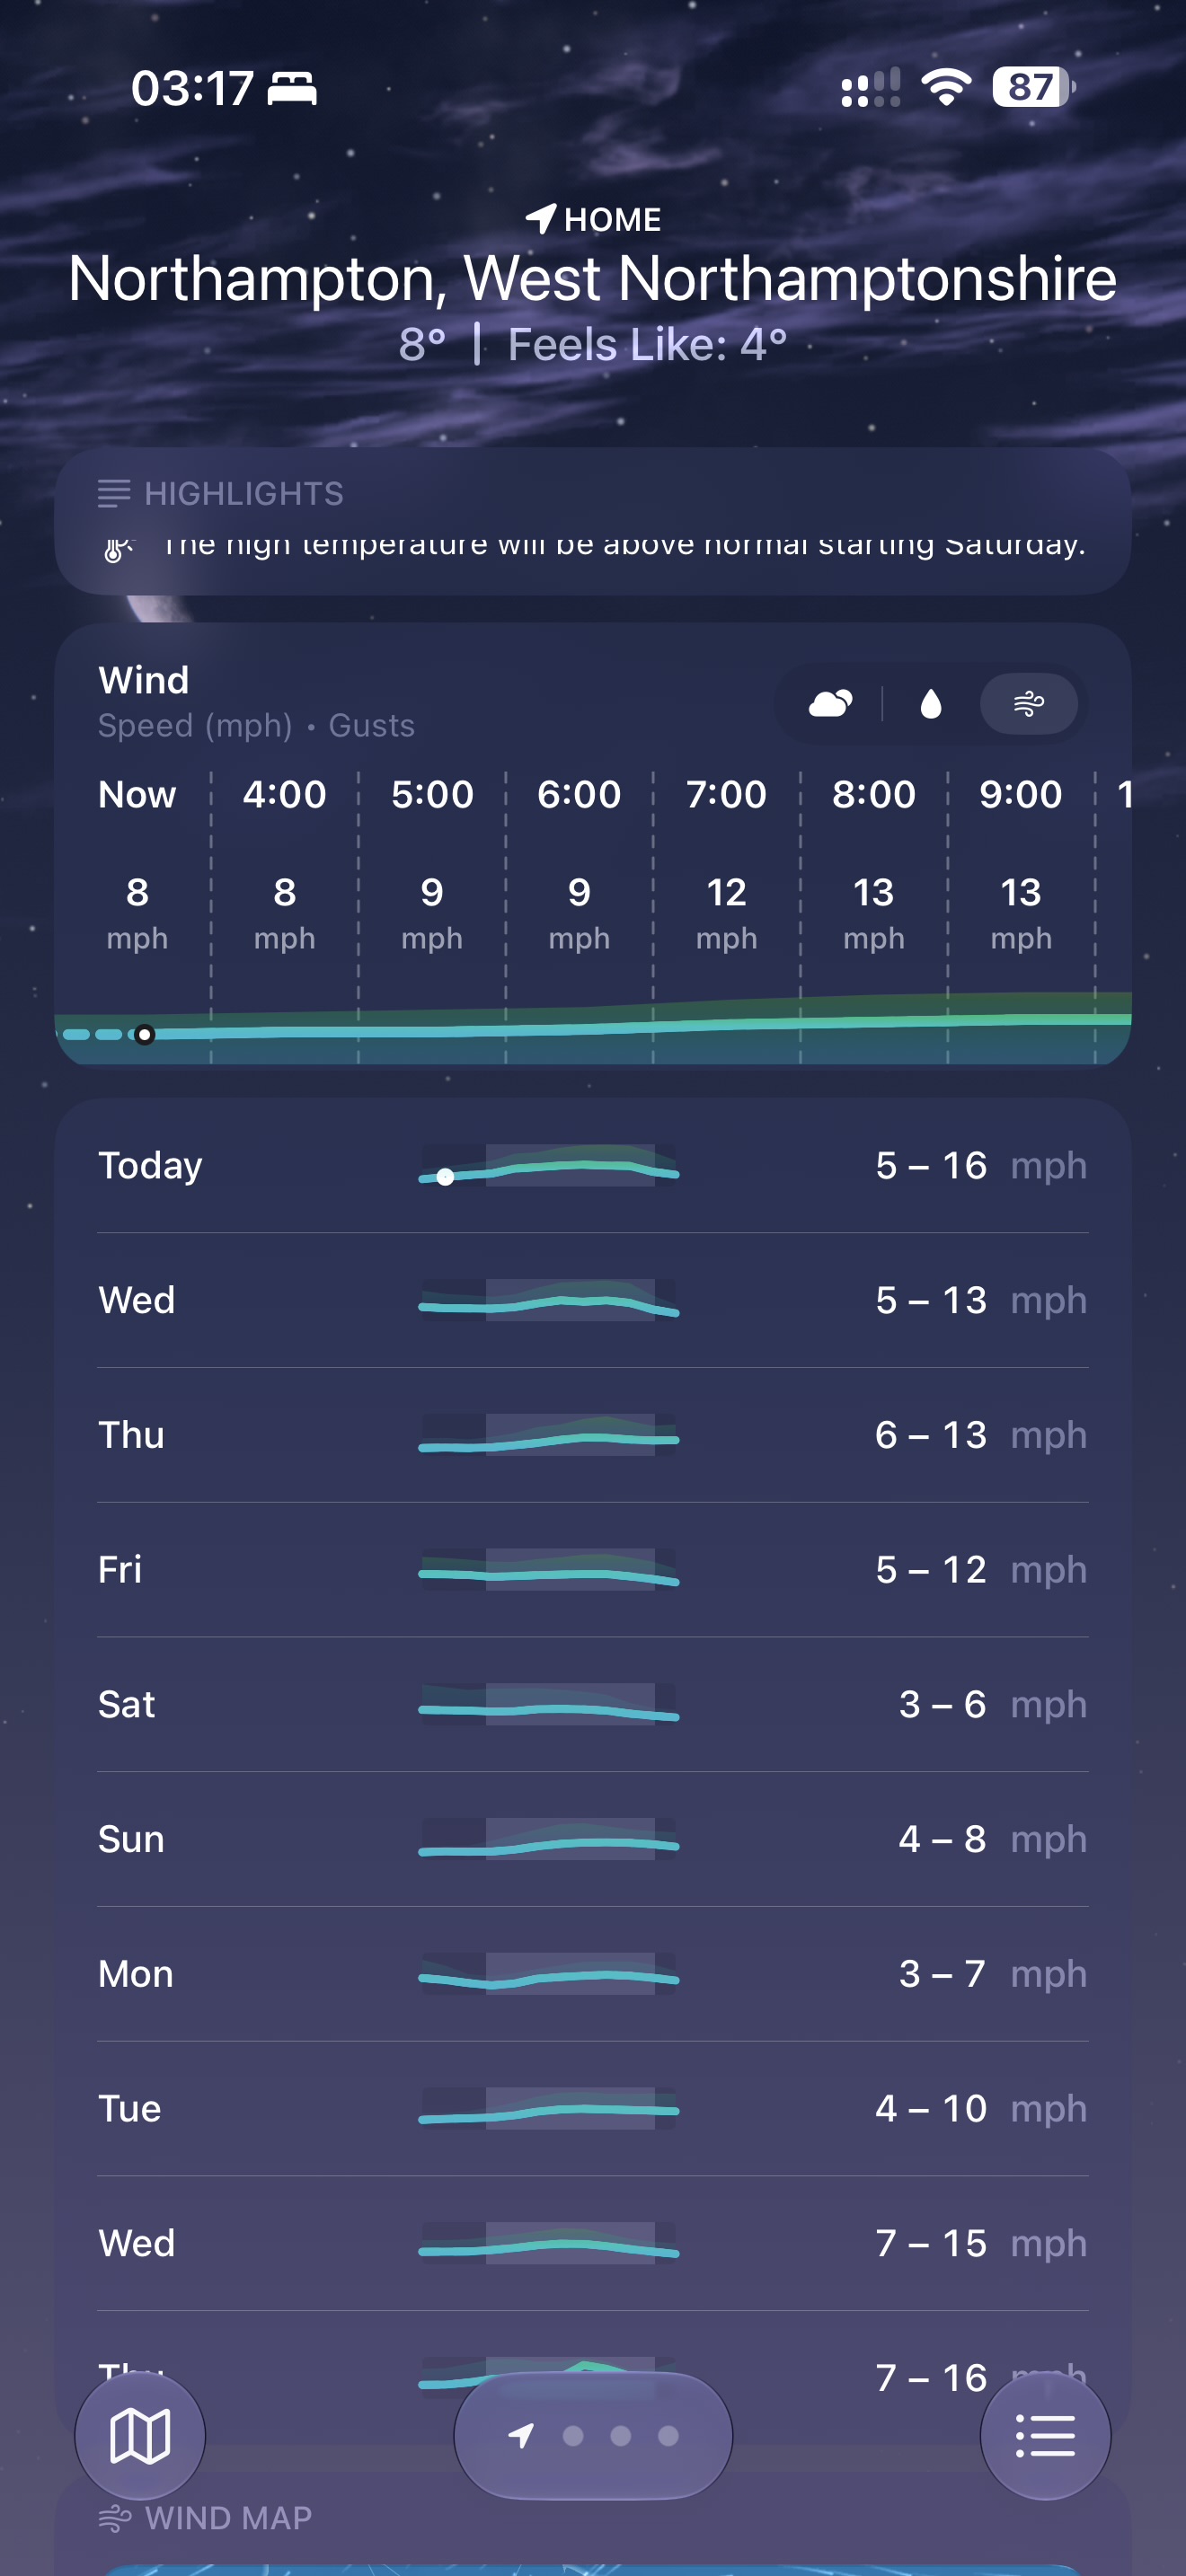
Task: Open the map view button
Action: 140,2435
